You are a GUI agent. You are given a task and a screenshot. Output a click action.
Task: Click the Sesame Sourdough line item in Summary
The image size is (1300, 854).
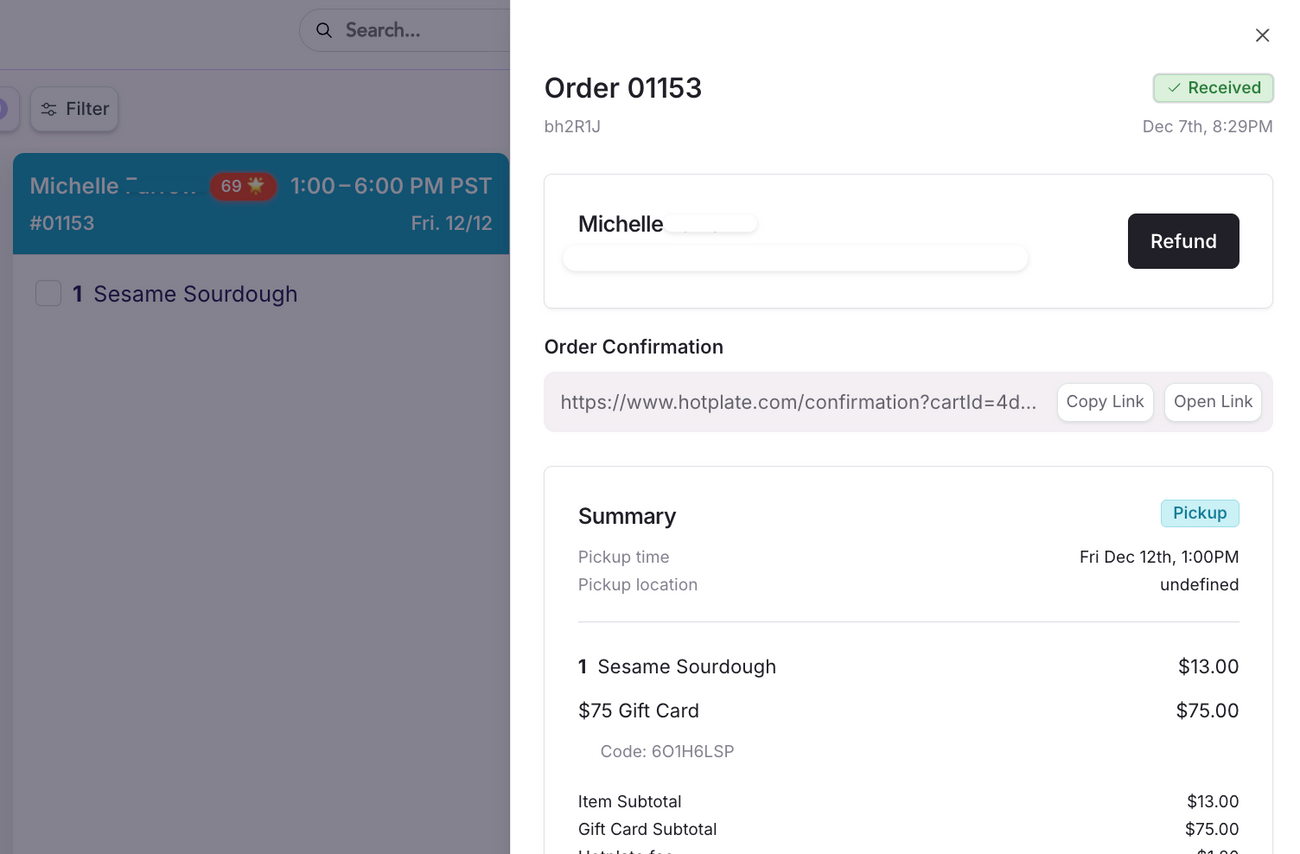click(x=686, y=667)
